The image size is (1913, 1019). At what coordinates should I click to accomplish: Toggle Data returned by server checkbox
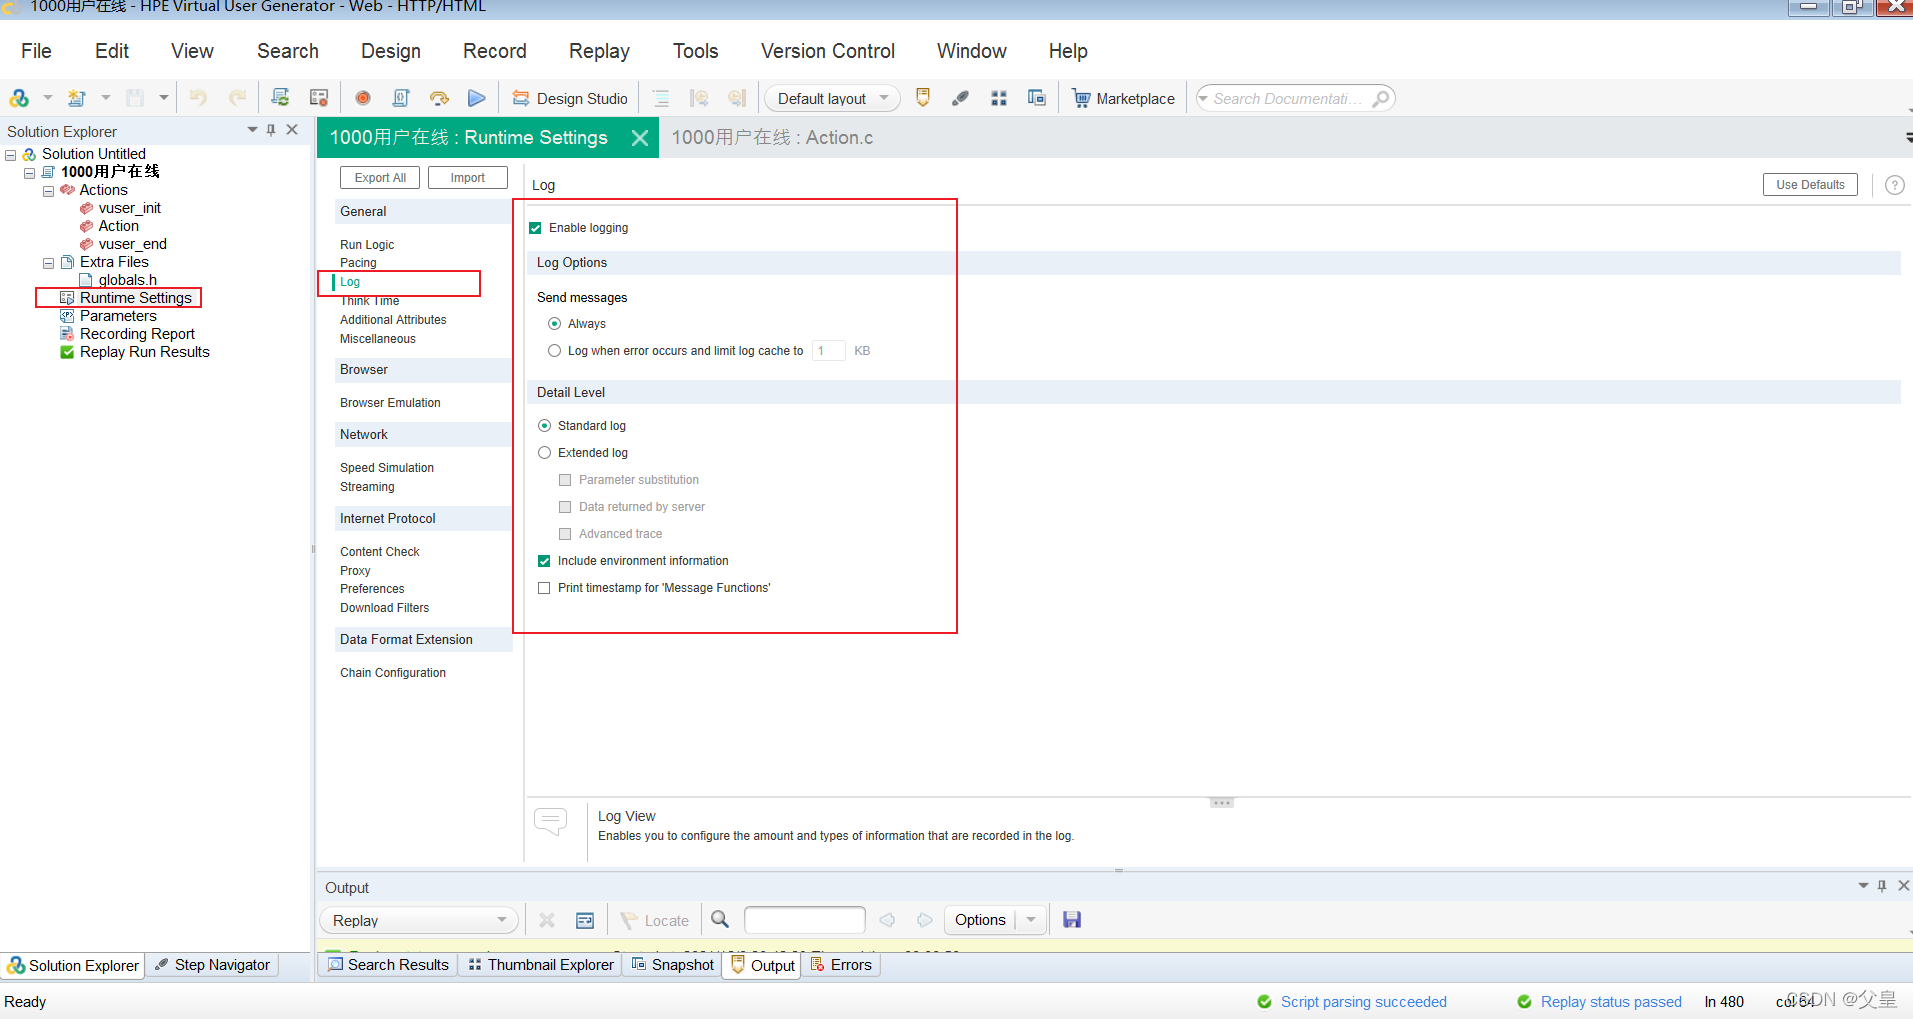[565, 507]
